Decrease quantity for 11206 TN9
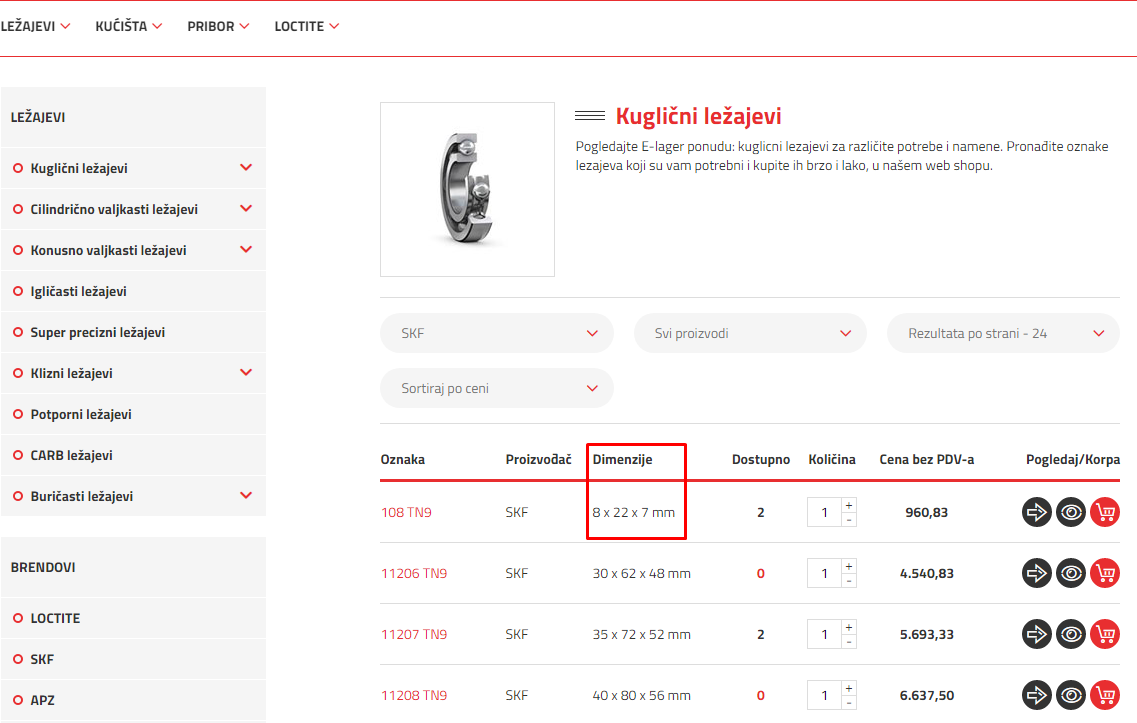The height and width of the screenshot is (723, 1137). click(849, 581)
